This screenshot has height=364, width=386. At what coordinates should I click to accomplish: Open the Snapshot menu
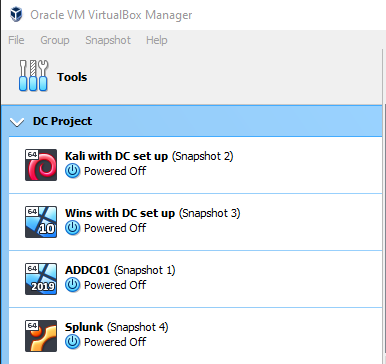click(x=108, y=40)
